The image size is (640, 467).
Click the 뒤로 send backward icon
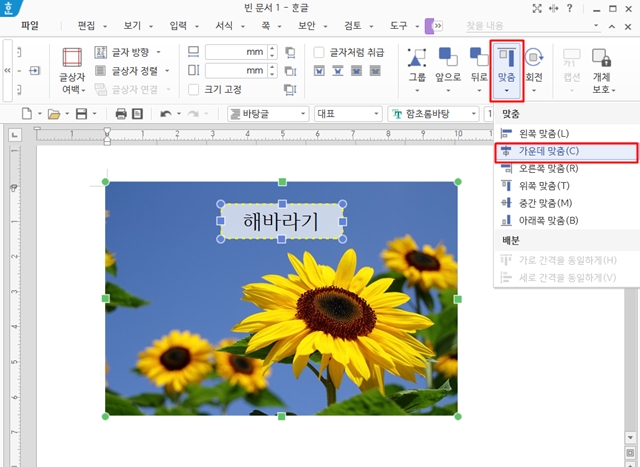click(479, 57)
